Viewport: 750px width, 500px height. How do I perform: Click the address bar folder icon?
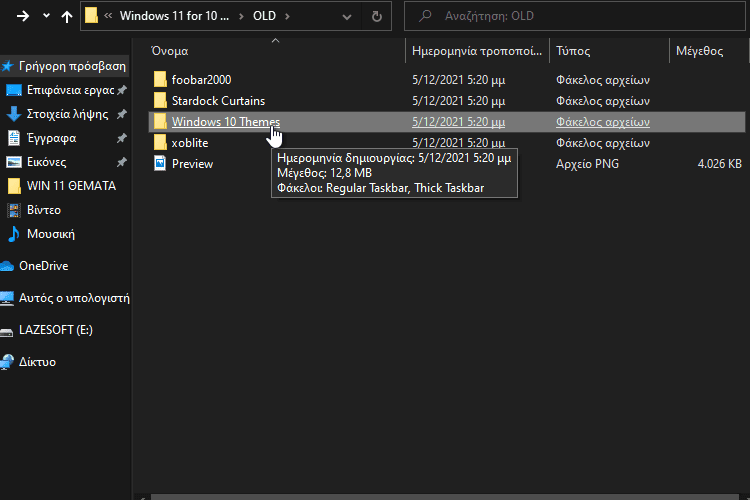91,16
